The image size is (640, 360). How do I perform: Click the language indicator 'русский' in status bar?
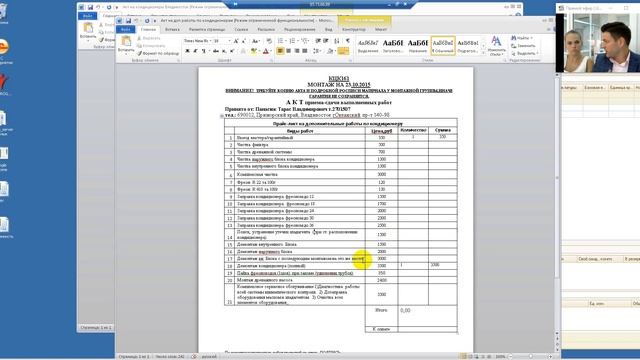[x=209, y=356]
